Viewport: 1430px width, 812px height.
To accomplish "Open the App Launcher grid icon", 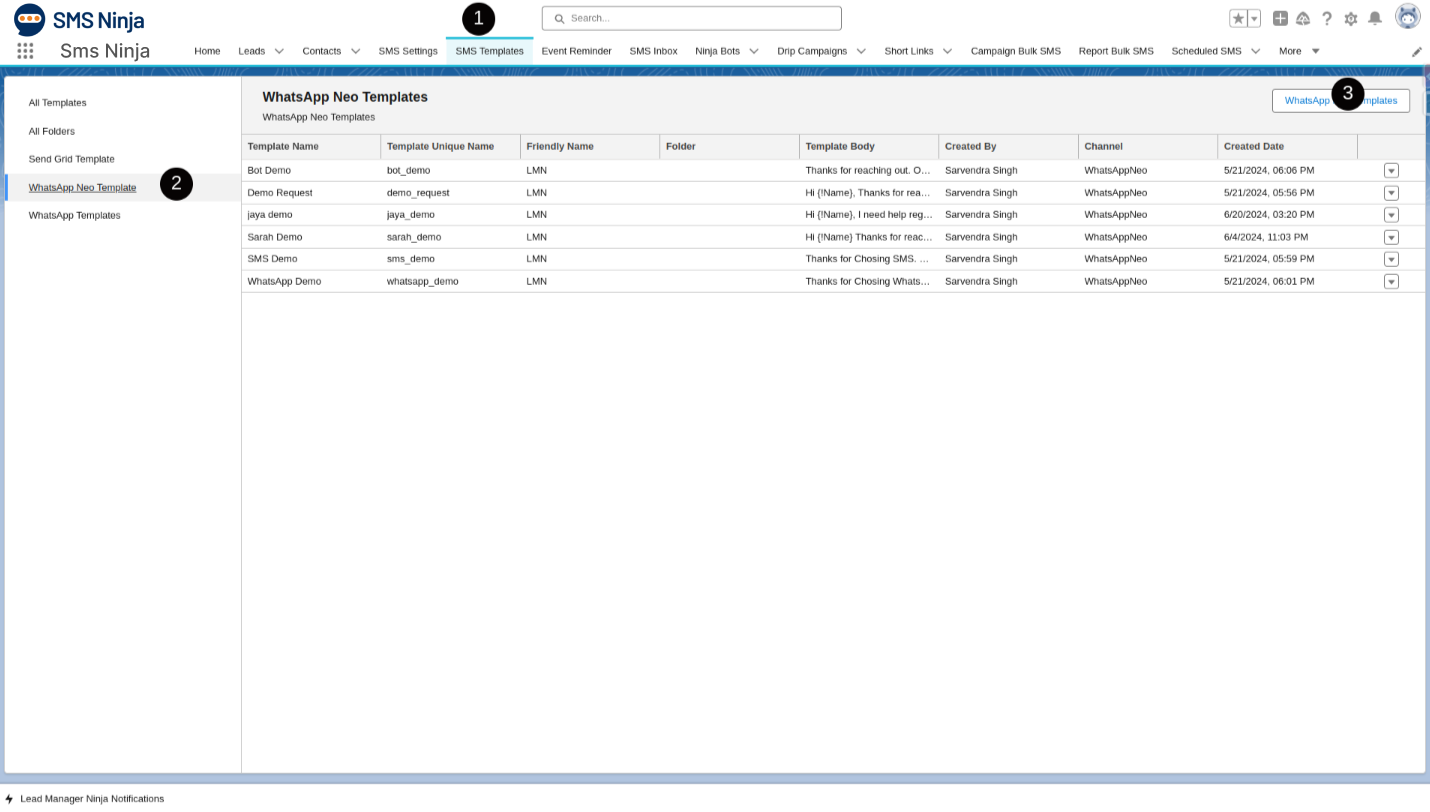I will (25, 51).
